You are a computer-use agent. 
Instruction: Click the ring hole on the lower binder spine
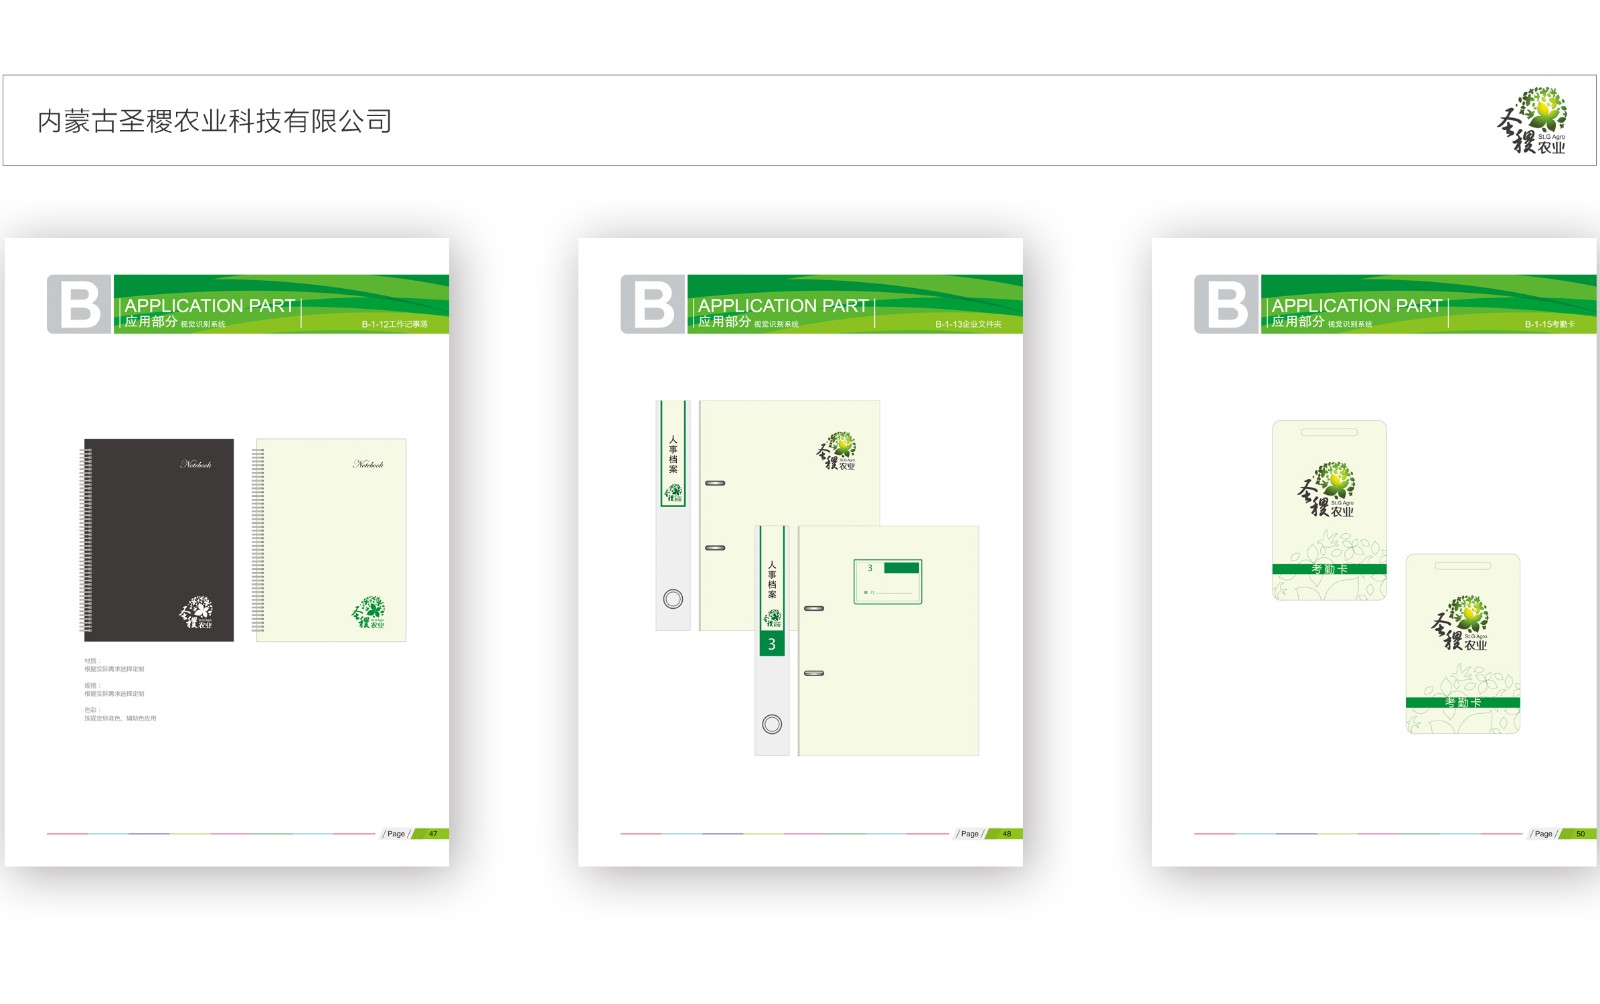(x=772, y=724)
